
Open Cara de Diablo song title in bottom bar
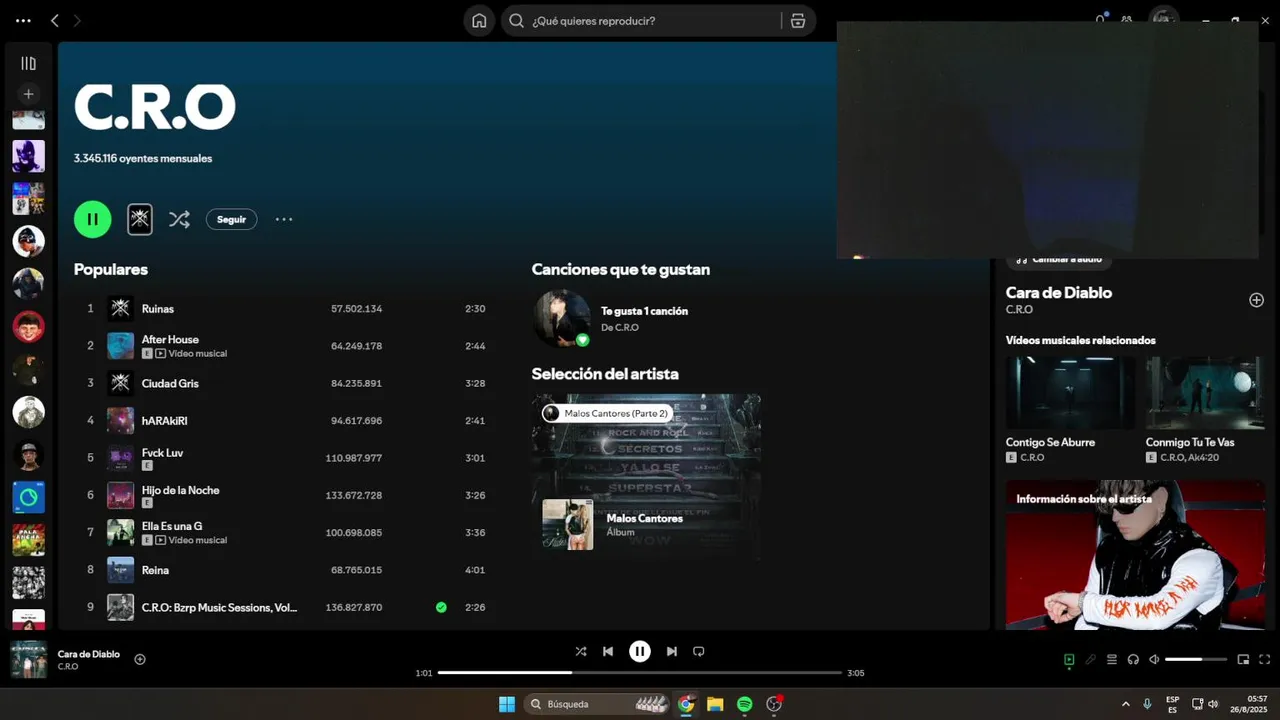tap(89, 654)
